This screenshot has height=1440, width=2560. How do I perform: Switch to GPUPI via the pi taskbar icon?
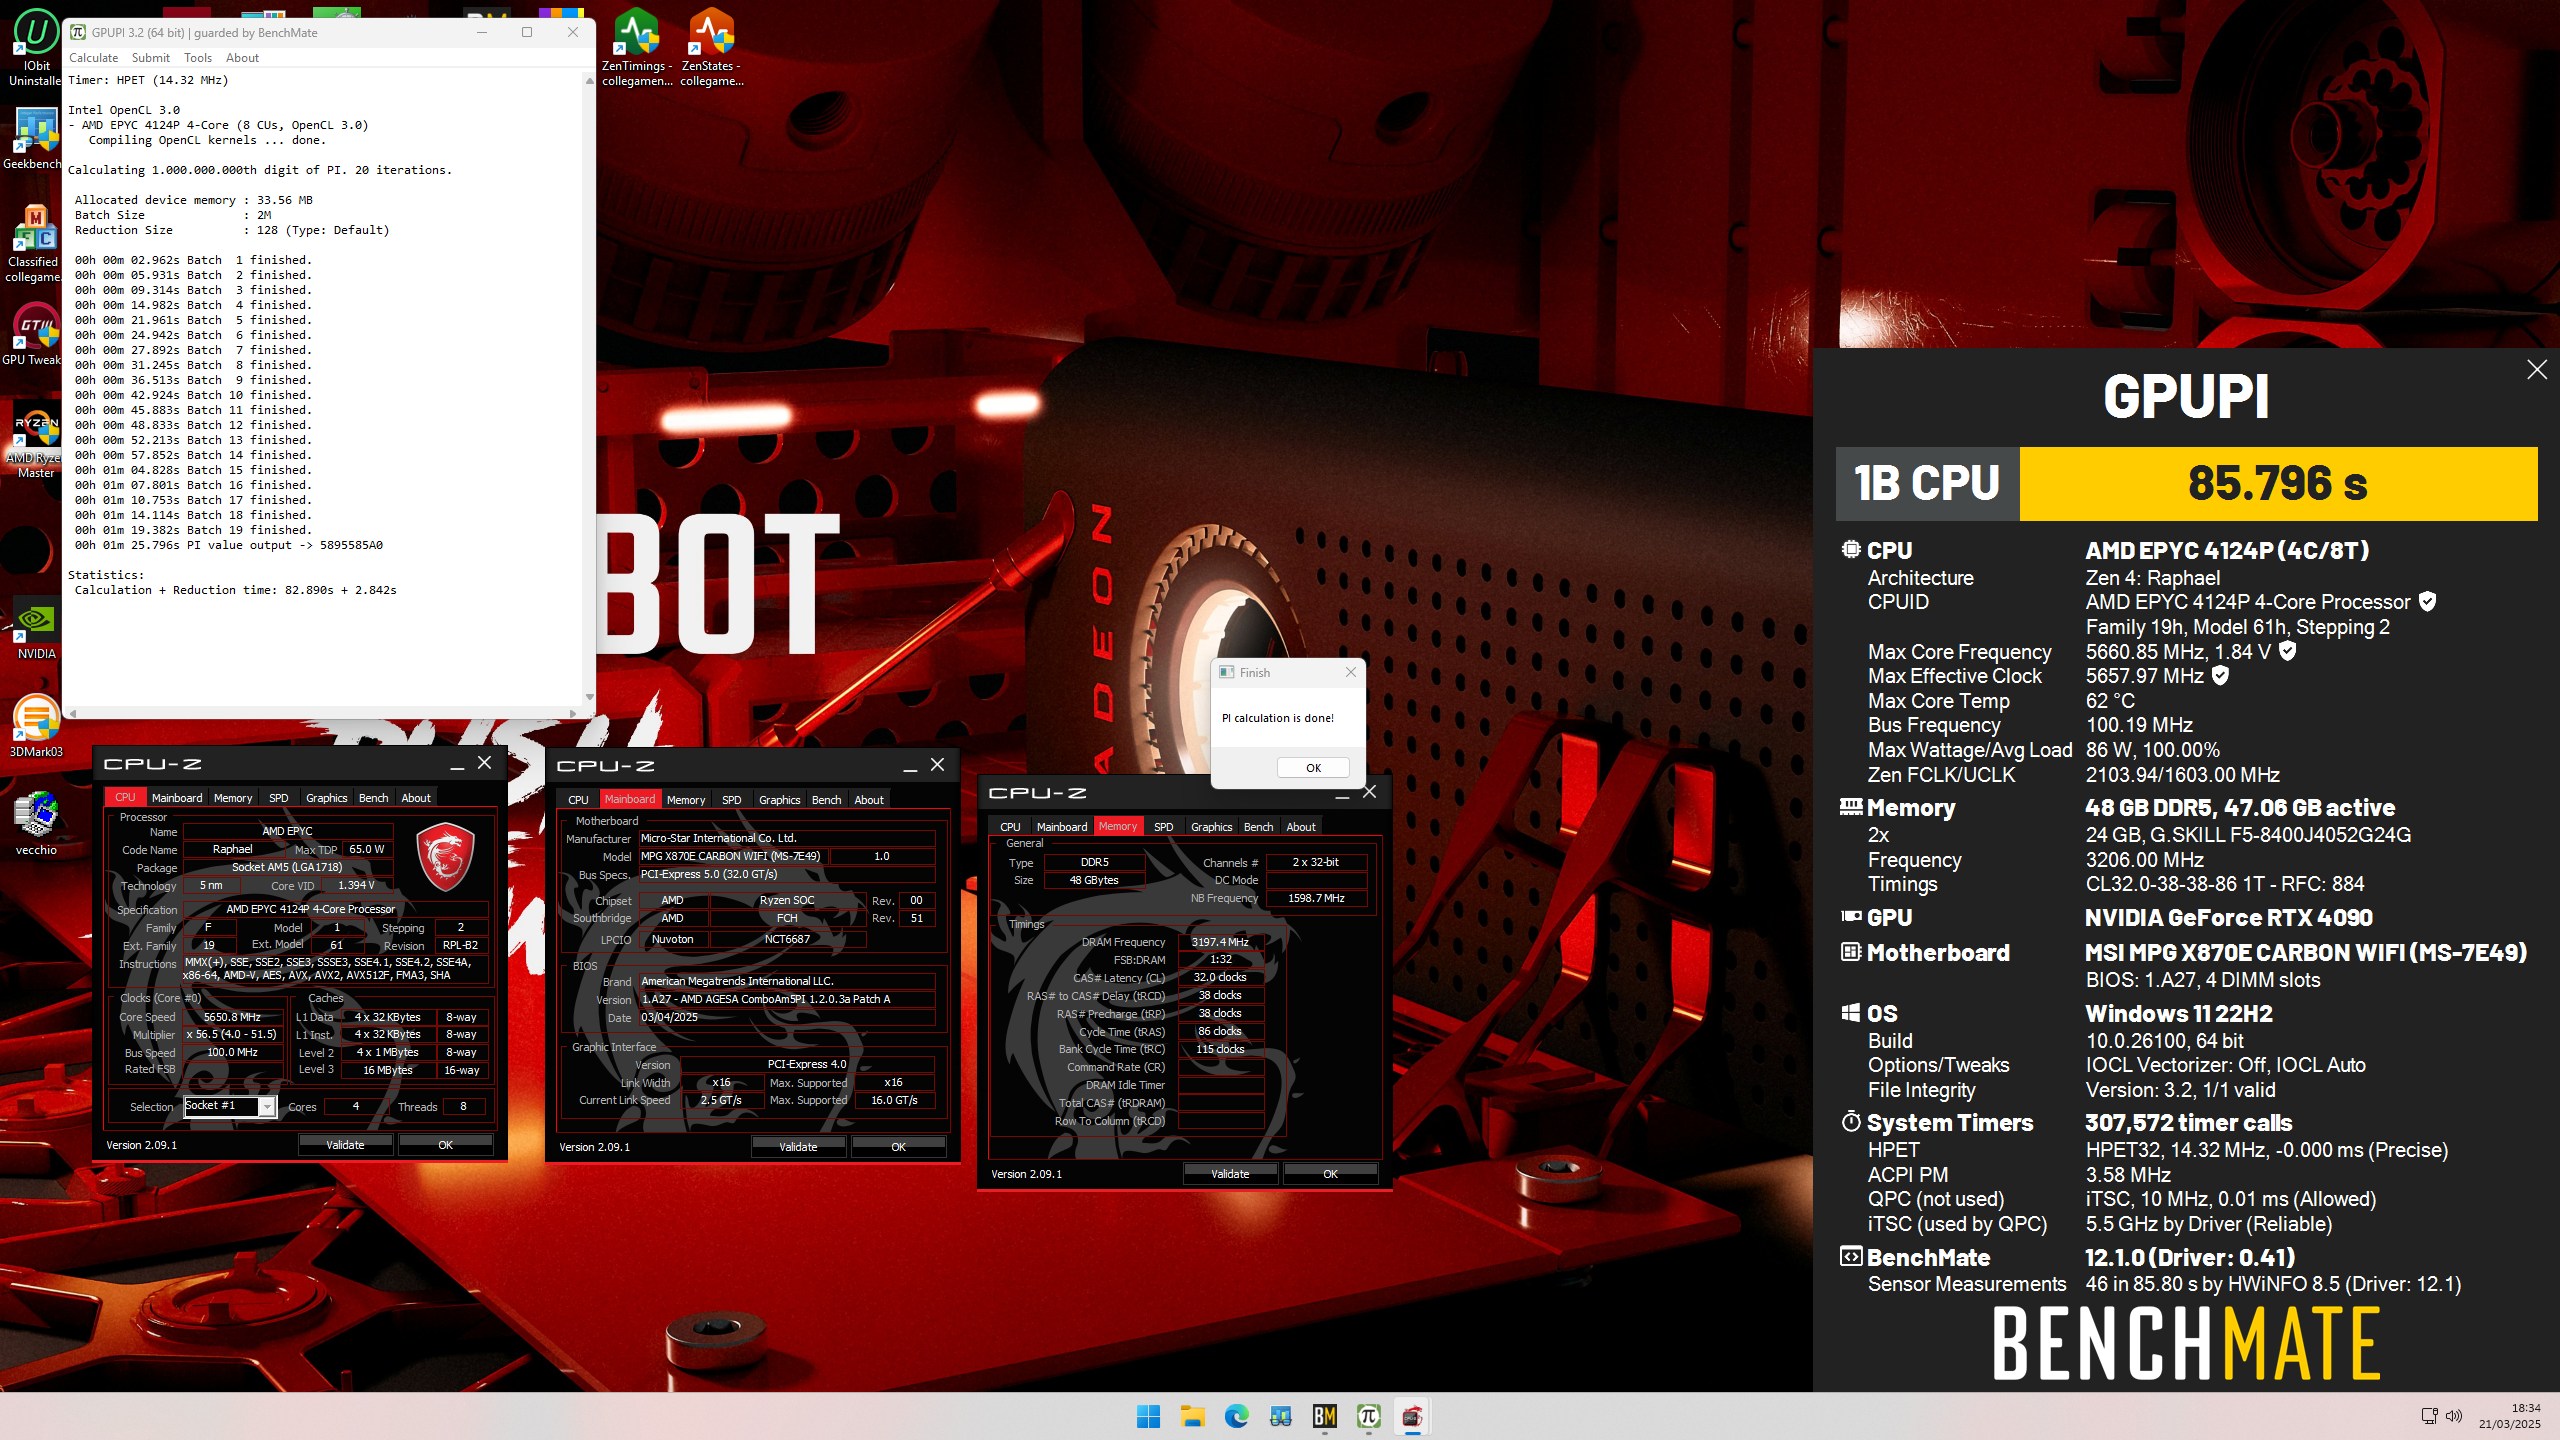[x=1368, y=1416]
